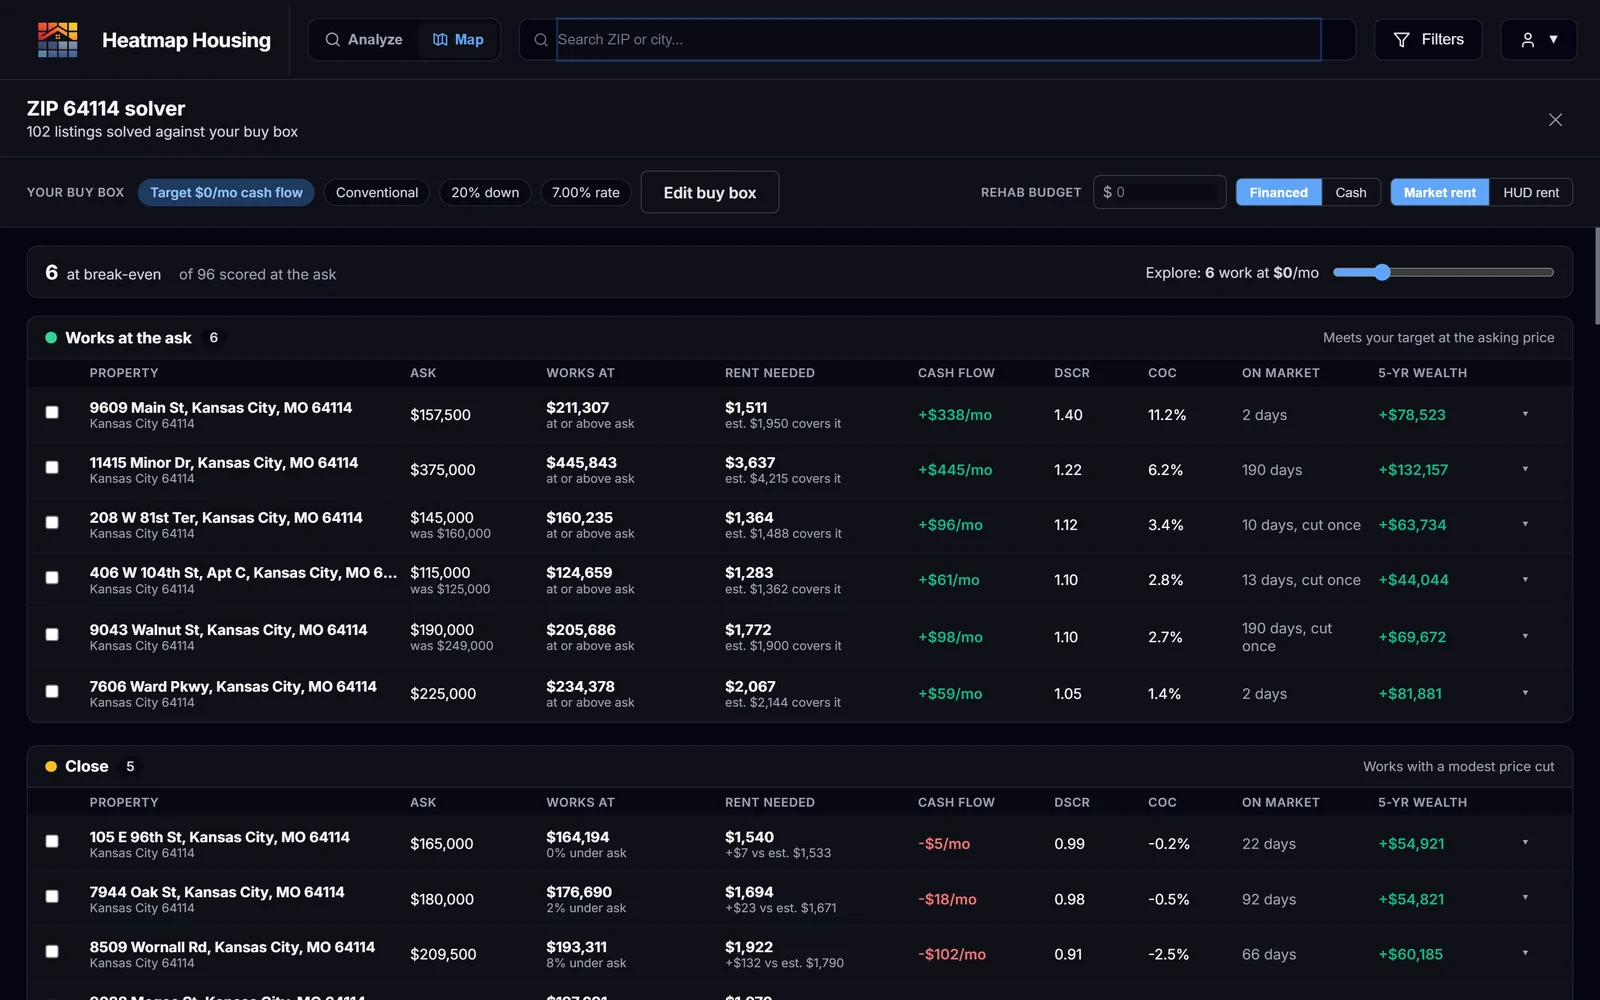Click the Conventional loan chip

tap(377, 193)
